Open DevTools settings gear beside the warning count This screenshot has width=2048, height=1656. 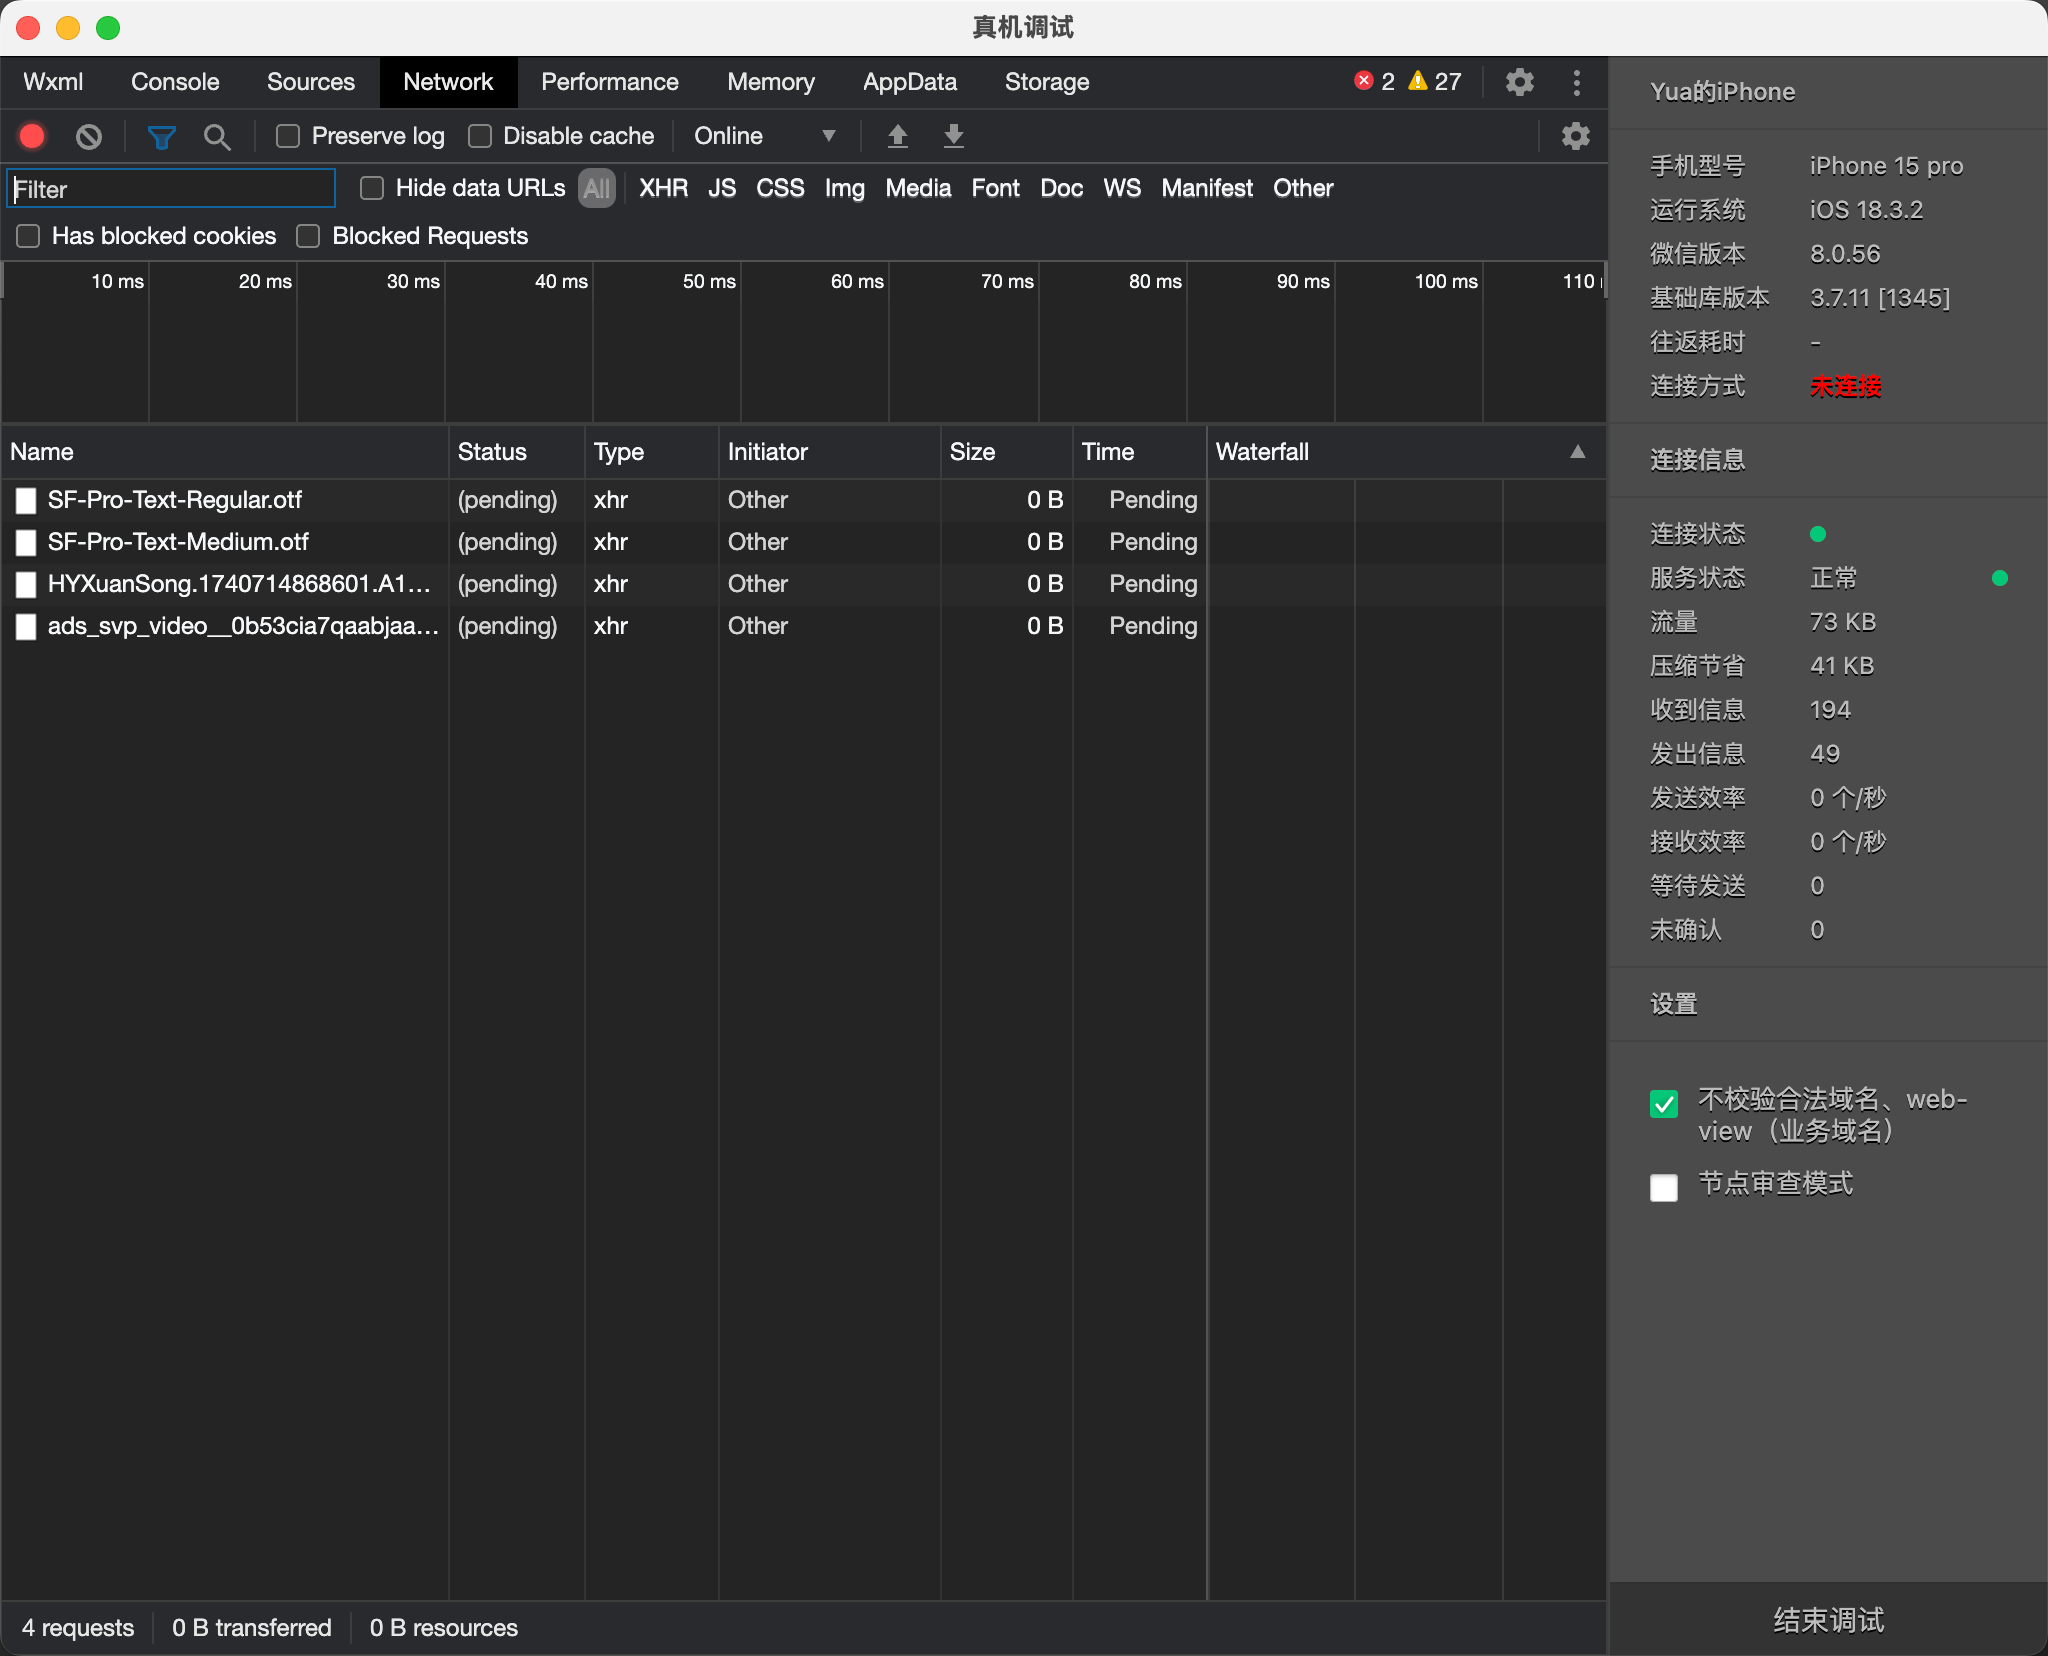point(1519,82)
